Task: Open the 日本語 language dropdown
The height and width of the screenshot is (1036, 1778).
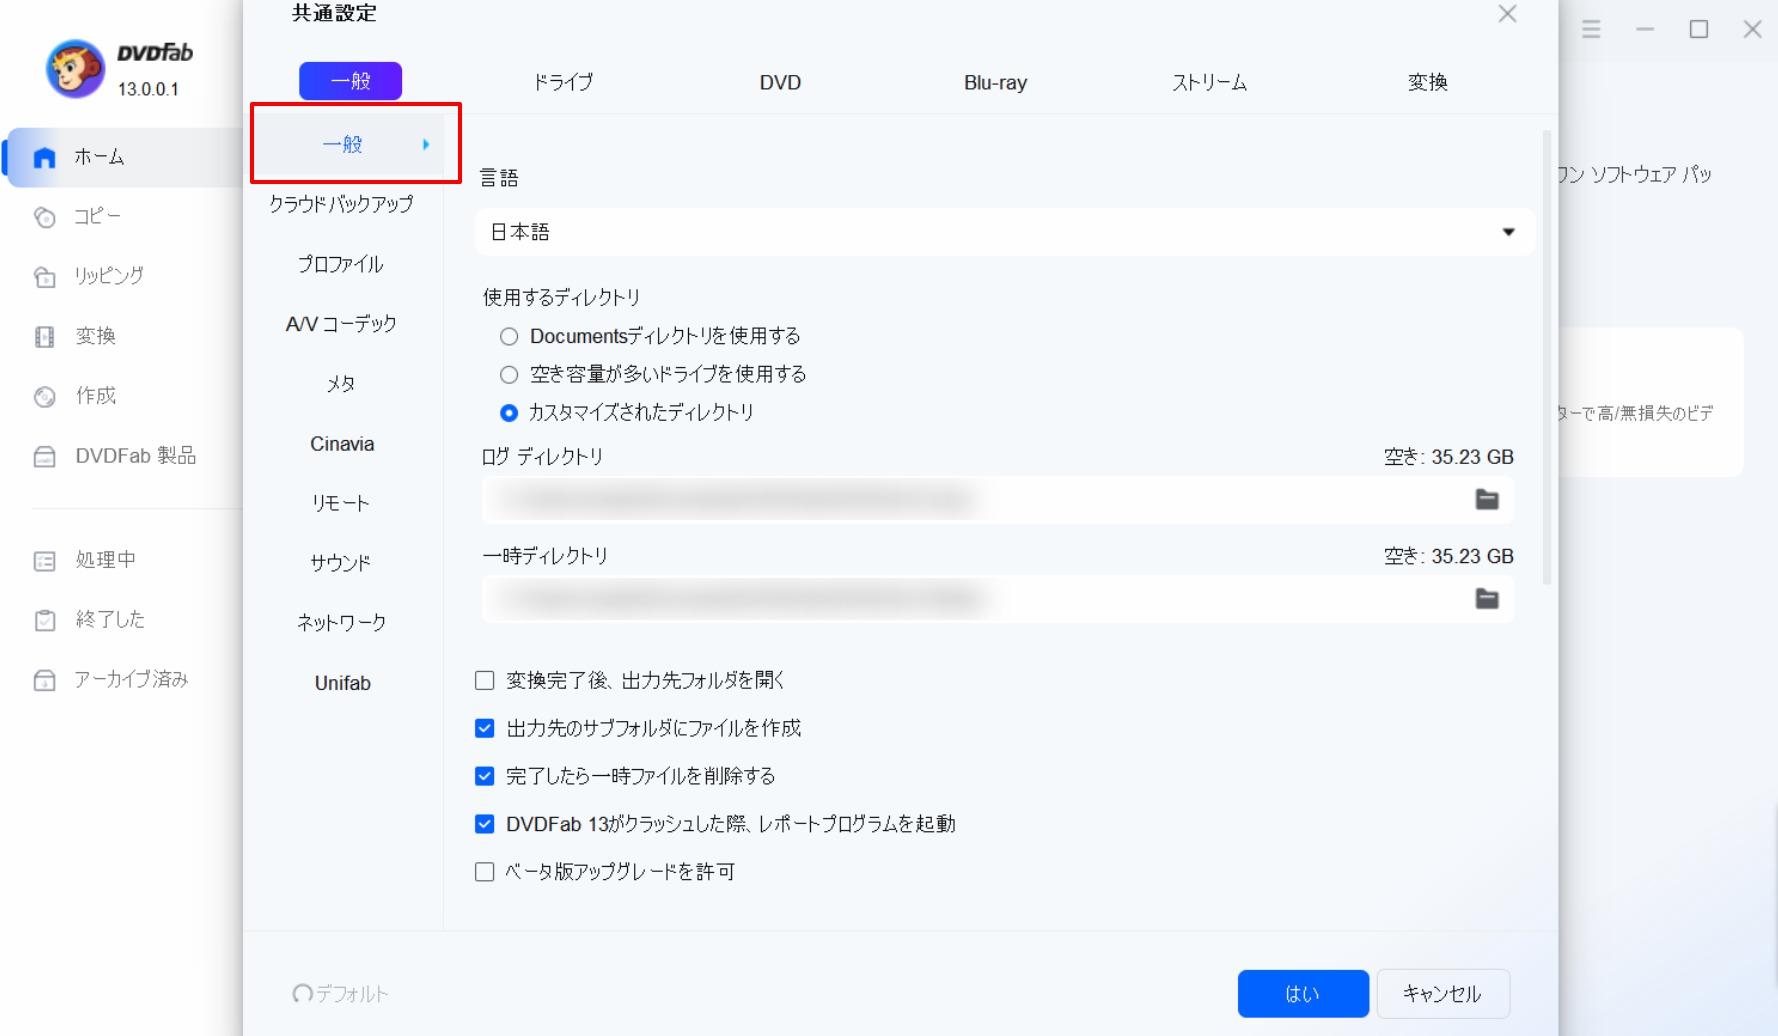Action: pos(1004,232)
